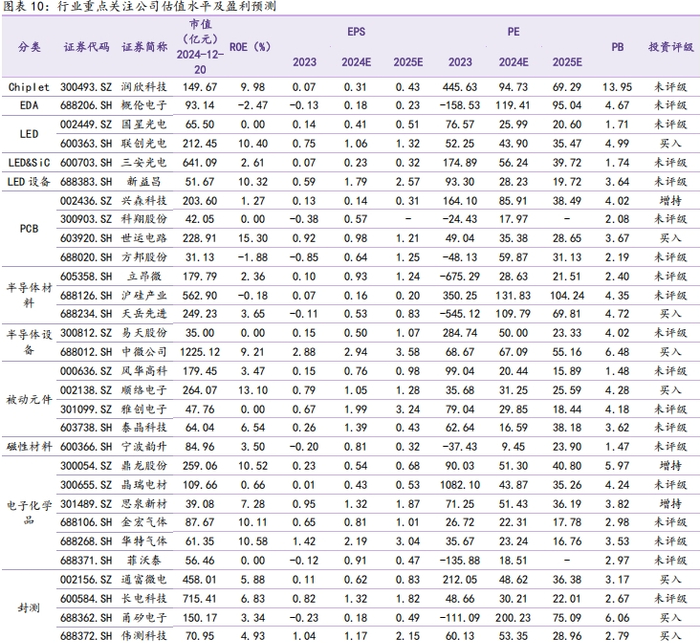Click PE value '1082.10'
Image resolution: width=700 pixels, height=643 pixels.
(x=459, y=485)
